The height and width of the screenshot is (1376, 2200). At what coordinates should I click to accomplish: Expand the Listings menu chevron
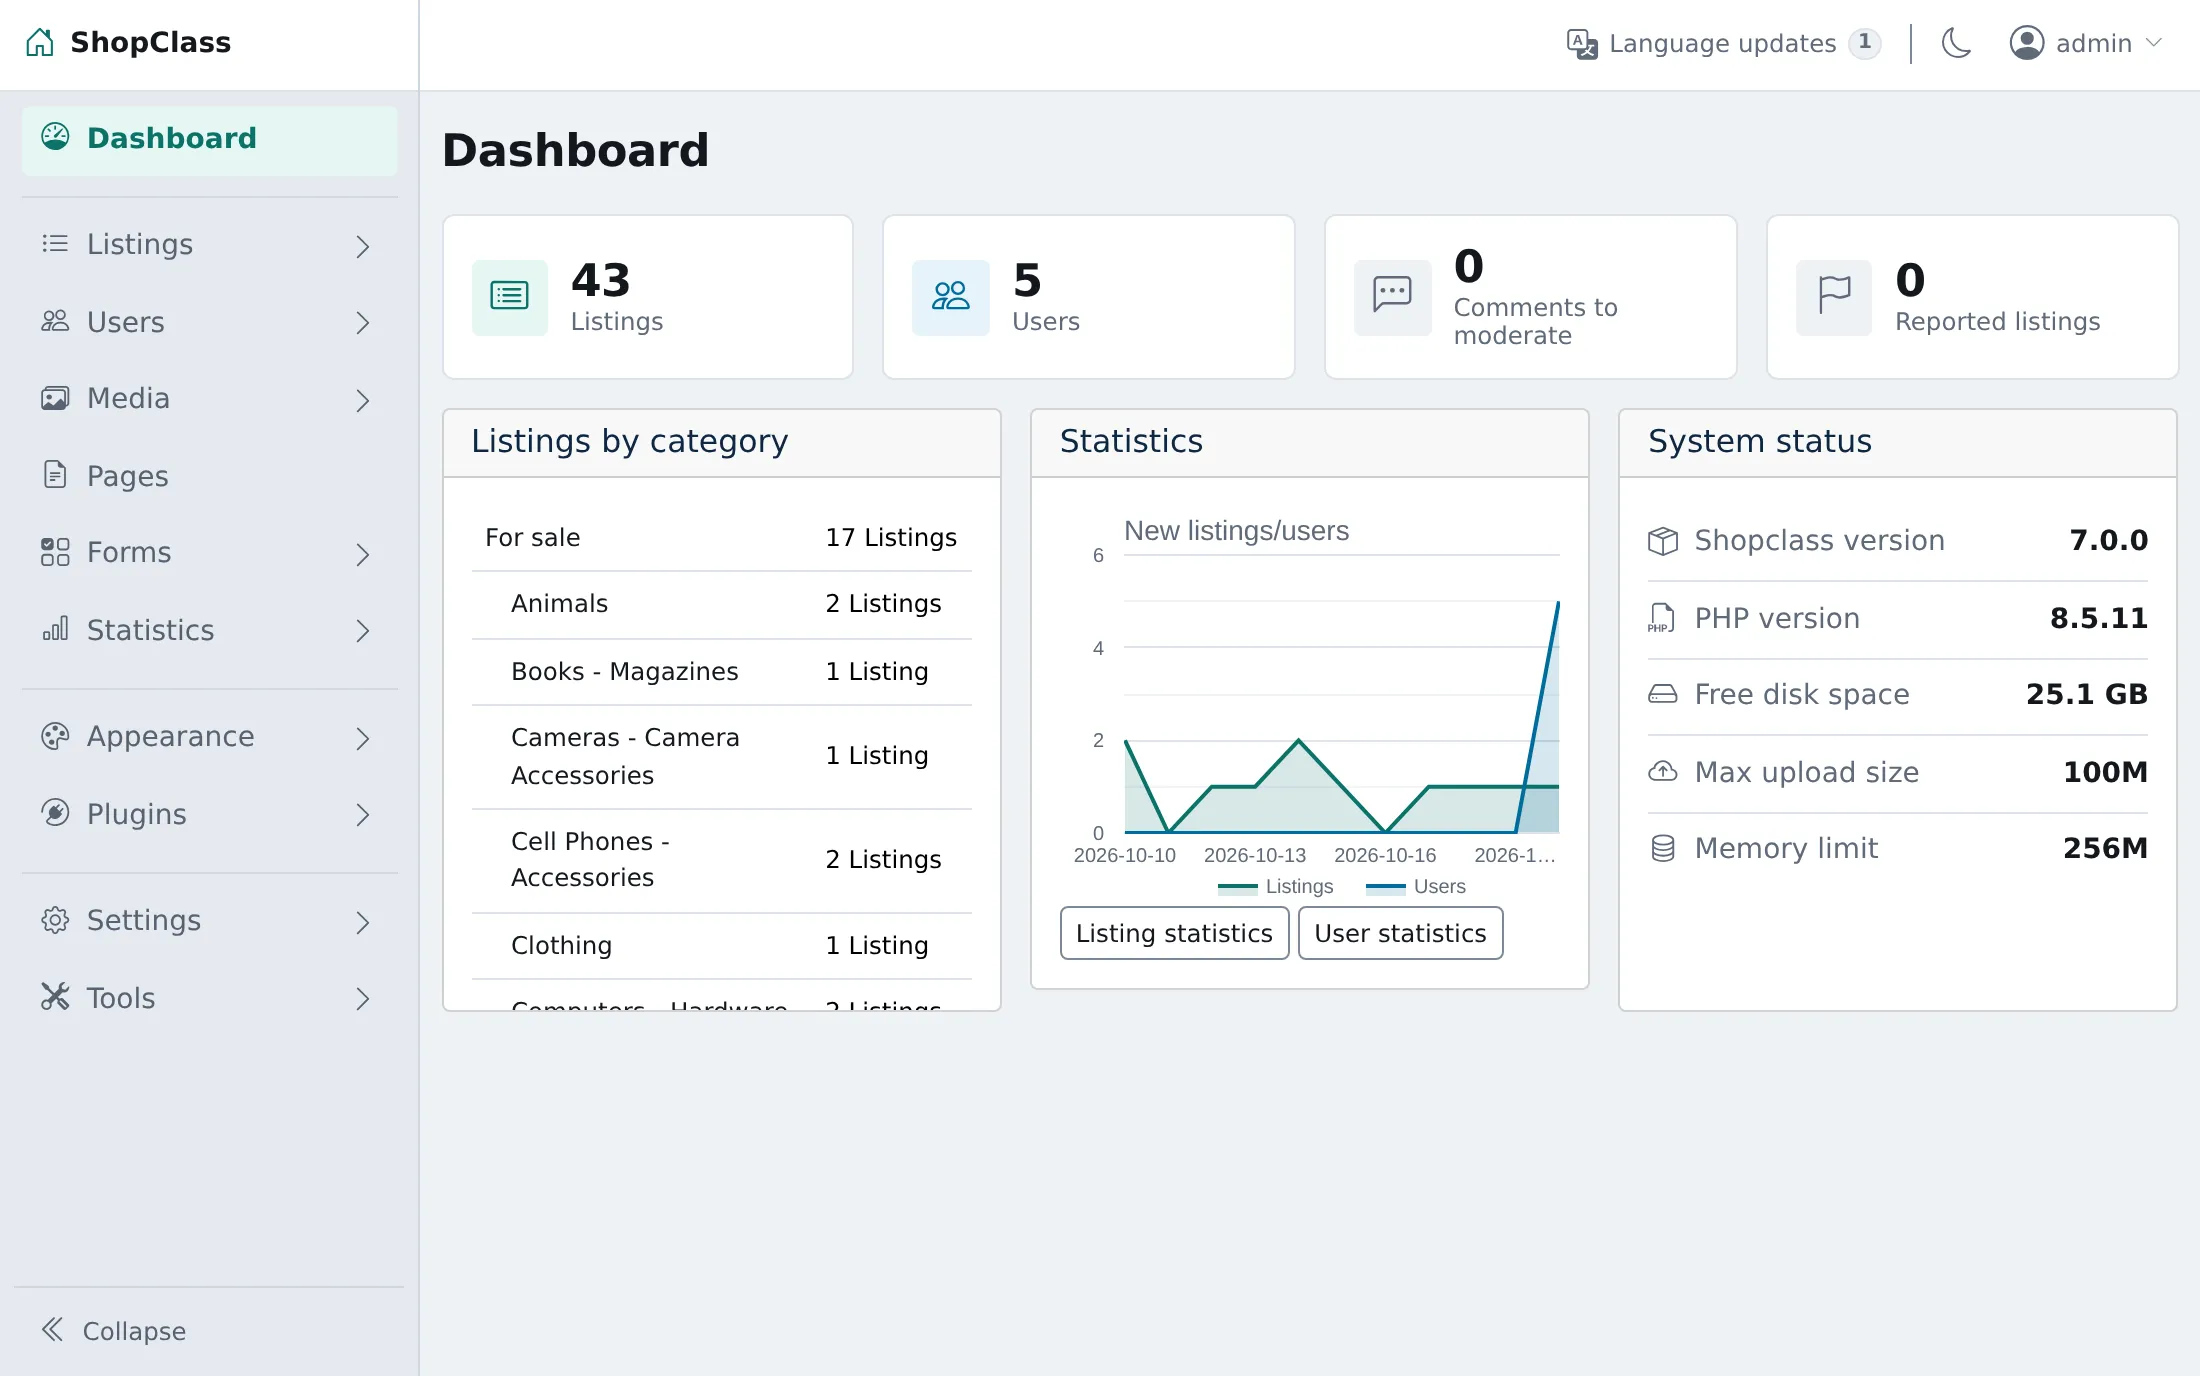pos(363,245)
